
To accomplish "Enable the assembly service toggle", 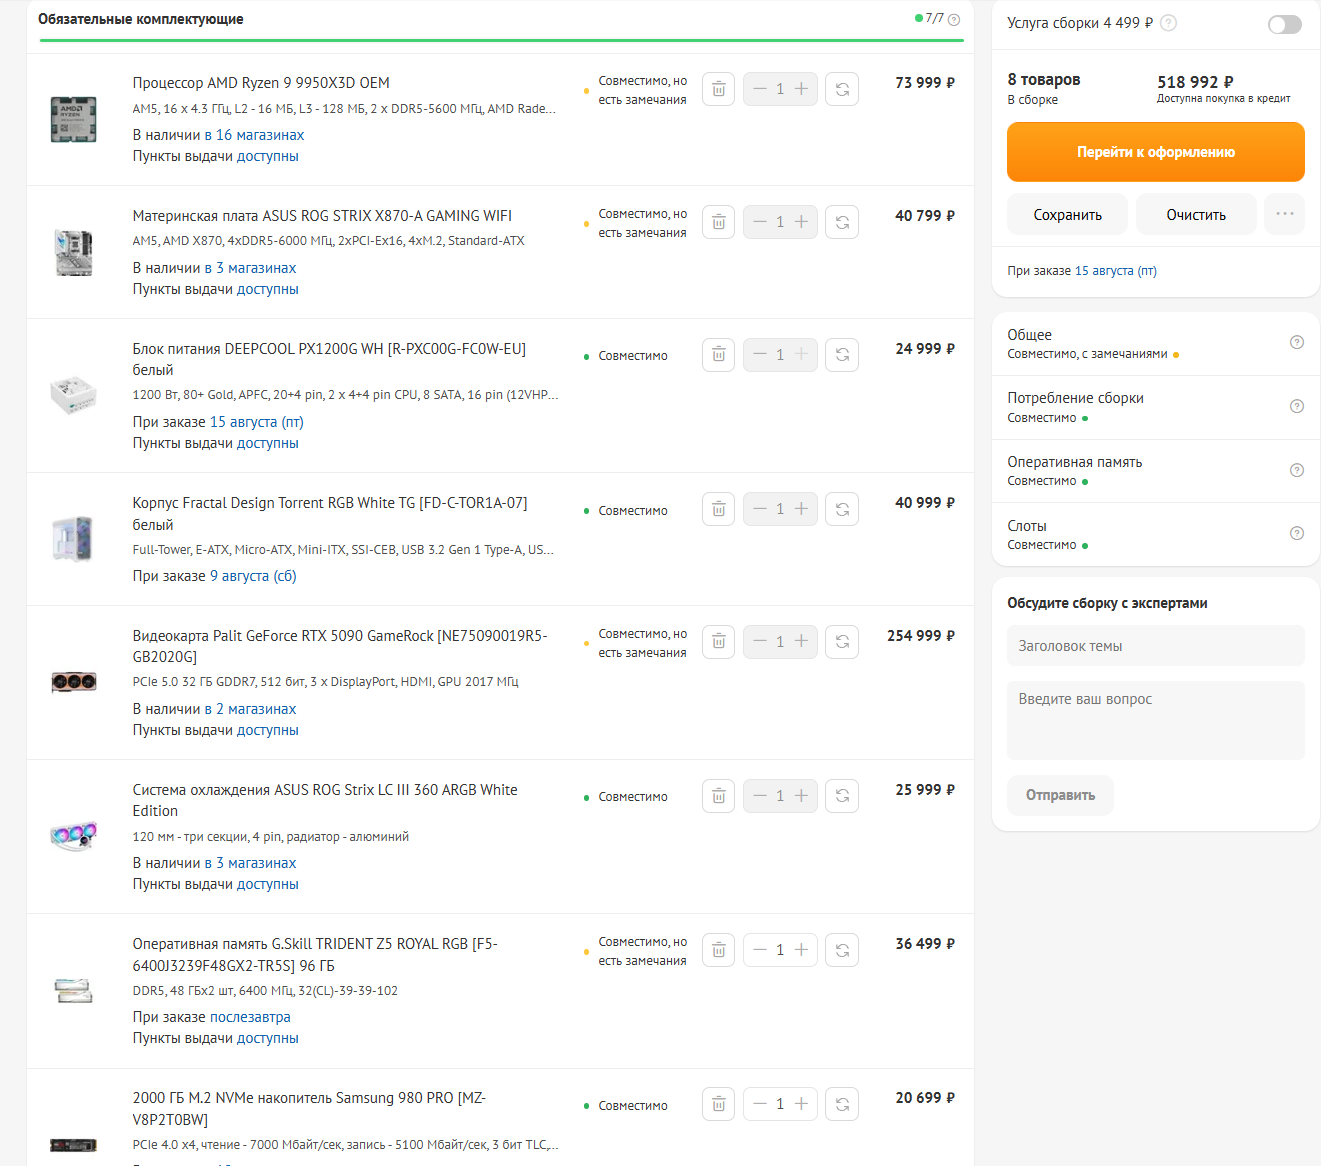I will 1284,24.
